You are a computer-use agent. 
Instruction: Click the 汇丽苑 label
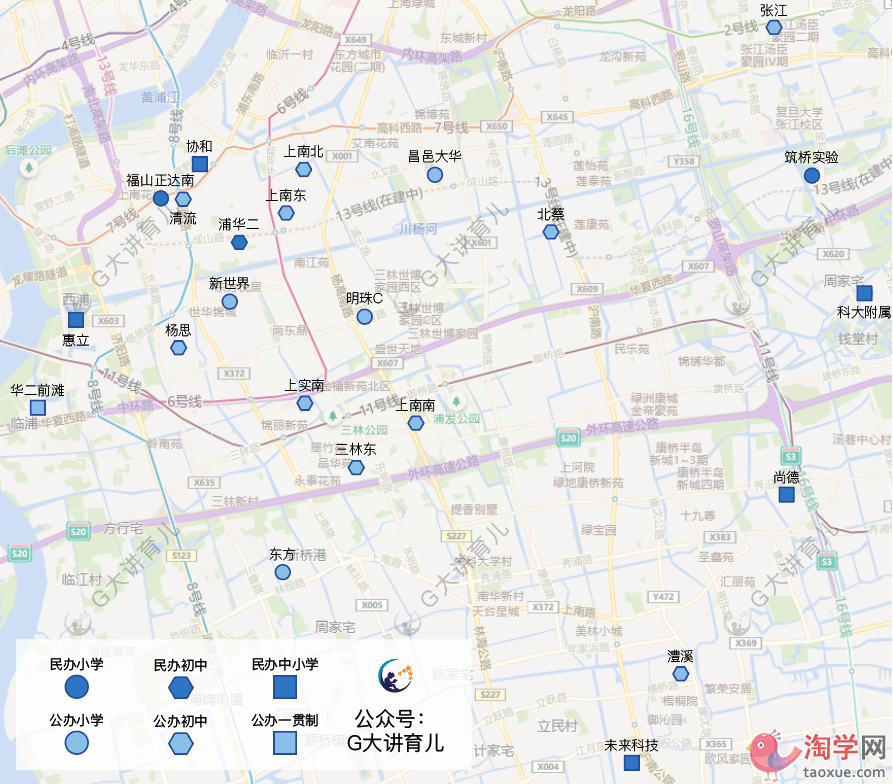point(738,581)
